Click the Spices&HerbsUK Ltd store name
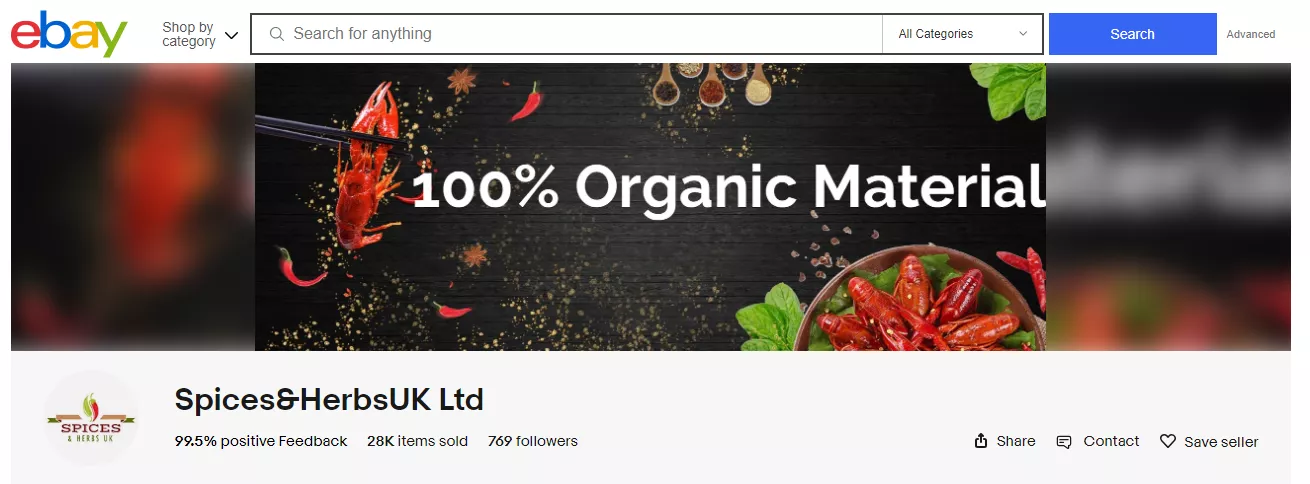Viewport: 1310px width, 484px height. point(329,400)
